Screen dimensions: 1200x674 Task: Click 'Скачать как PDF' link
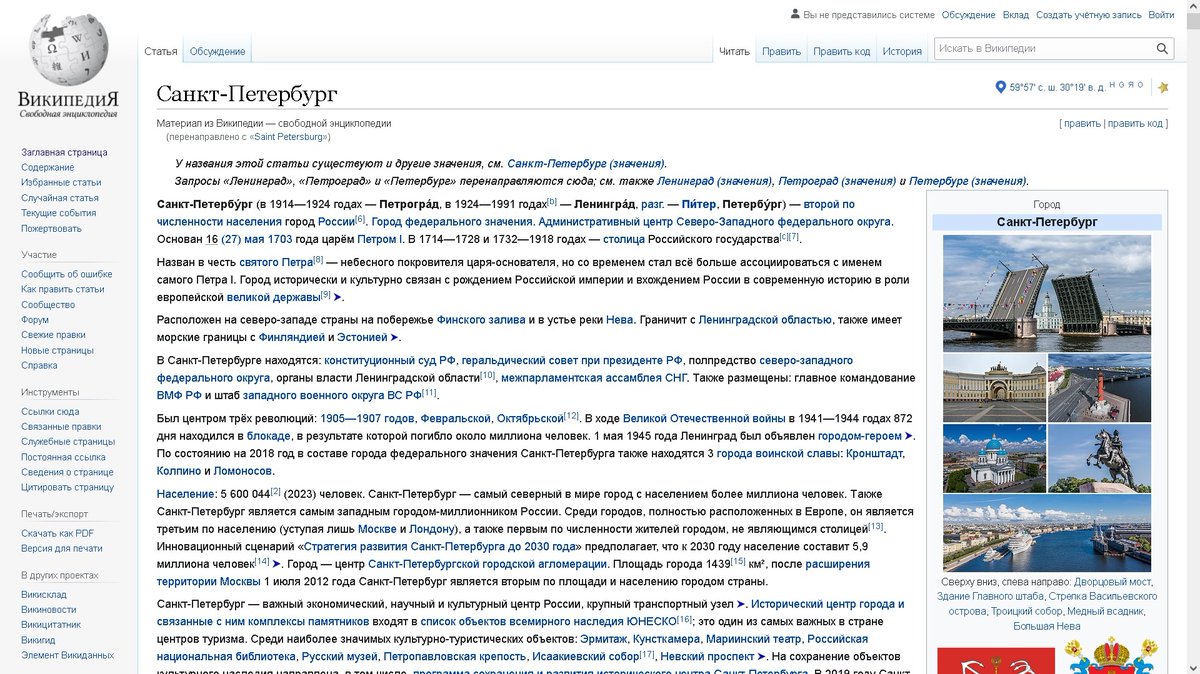[57, 533]
